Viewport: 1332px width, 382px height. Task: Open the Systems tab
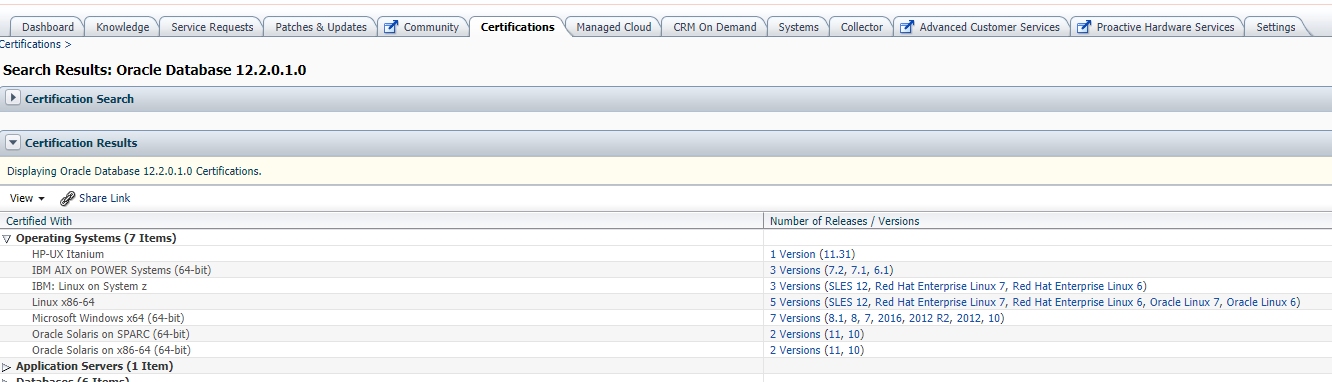point(798,27)
